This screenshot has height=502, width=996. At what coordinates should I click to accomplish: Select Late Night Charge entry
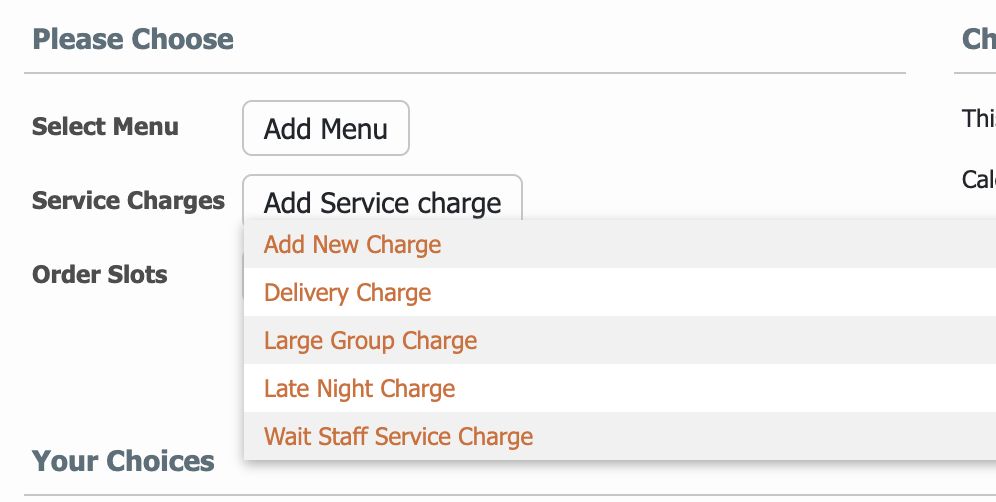(x=620, y=388)
